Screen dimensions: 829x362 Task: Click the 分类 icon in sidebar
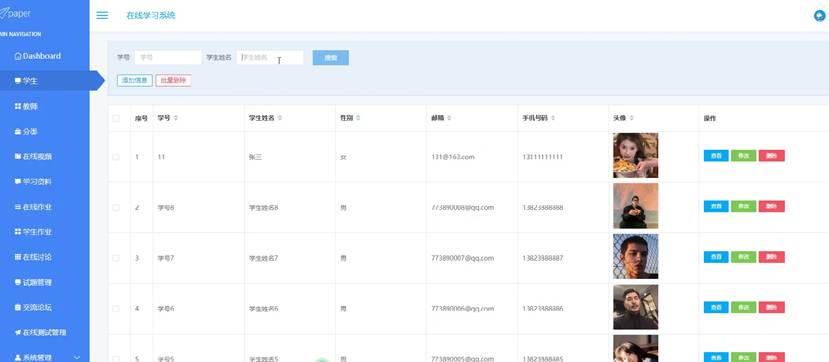click(18, 132)
